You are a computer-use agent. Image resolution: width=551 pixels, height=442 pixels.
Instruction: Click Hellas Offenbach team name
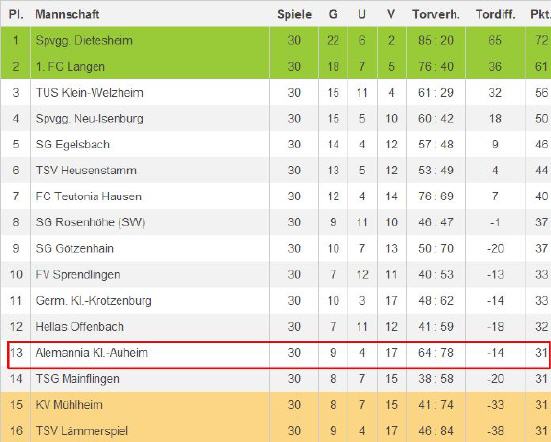pos(79,327)
